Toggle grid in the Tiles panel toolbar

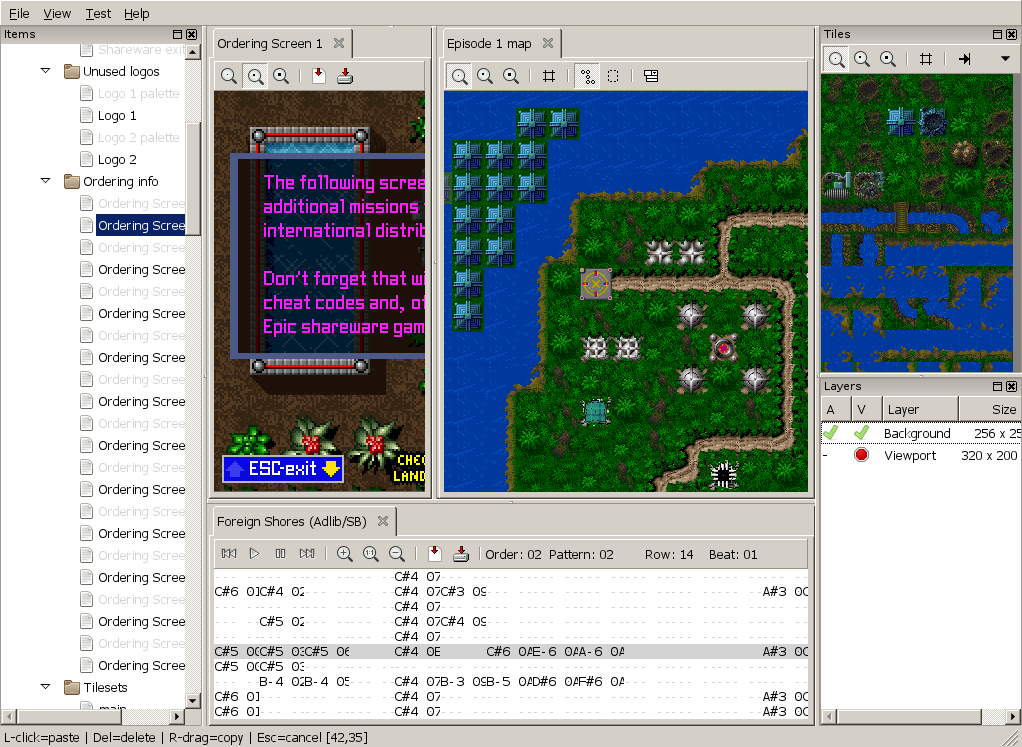(926, 59)
